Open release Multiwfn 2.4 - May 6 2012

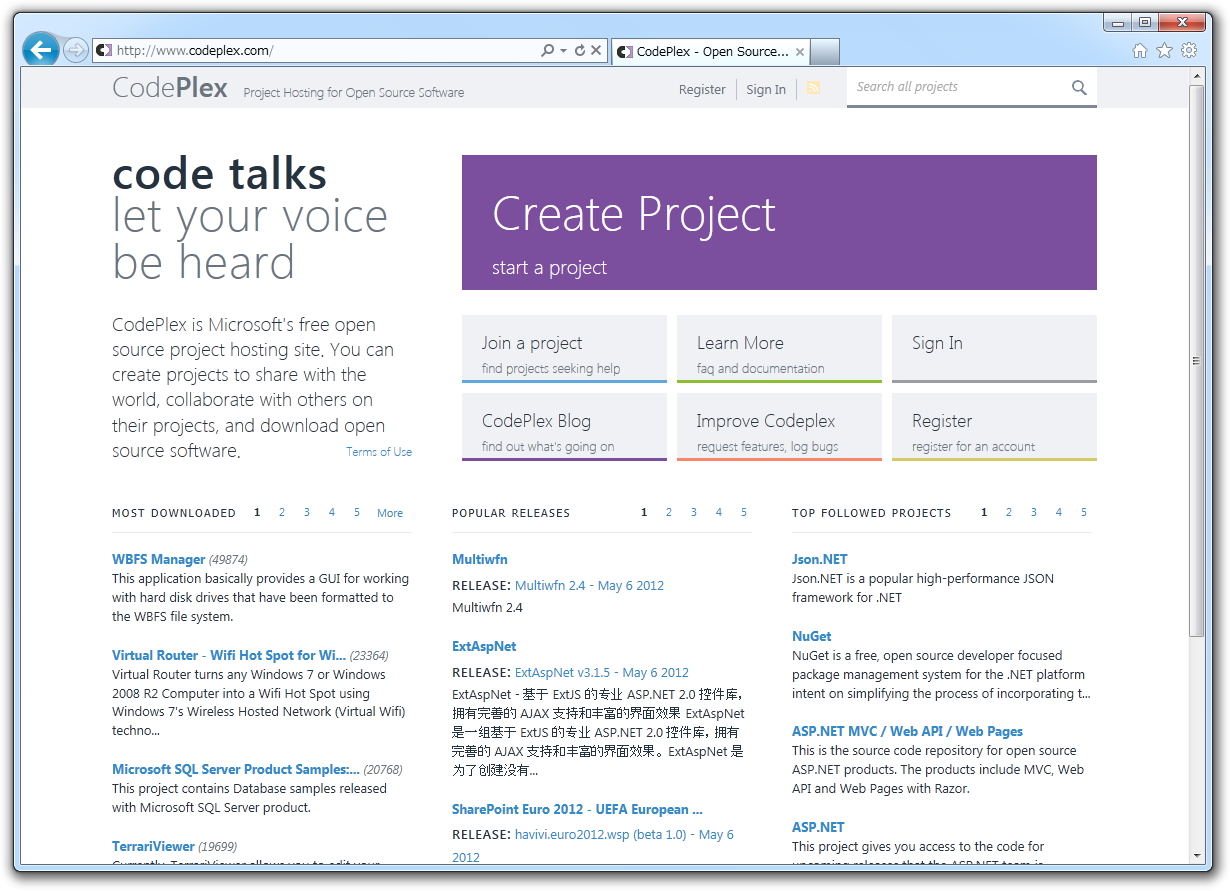[x=589, y=585]
